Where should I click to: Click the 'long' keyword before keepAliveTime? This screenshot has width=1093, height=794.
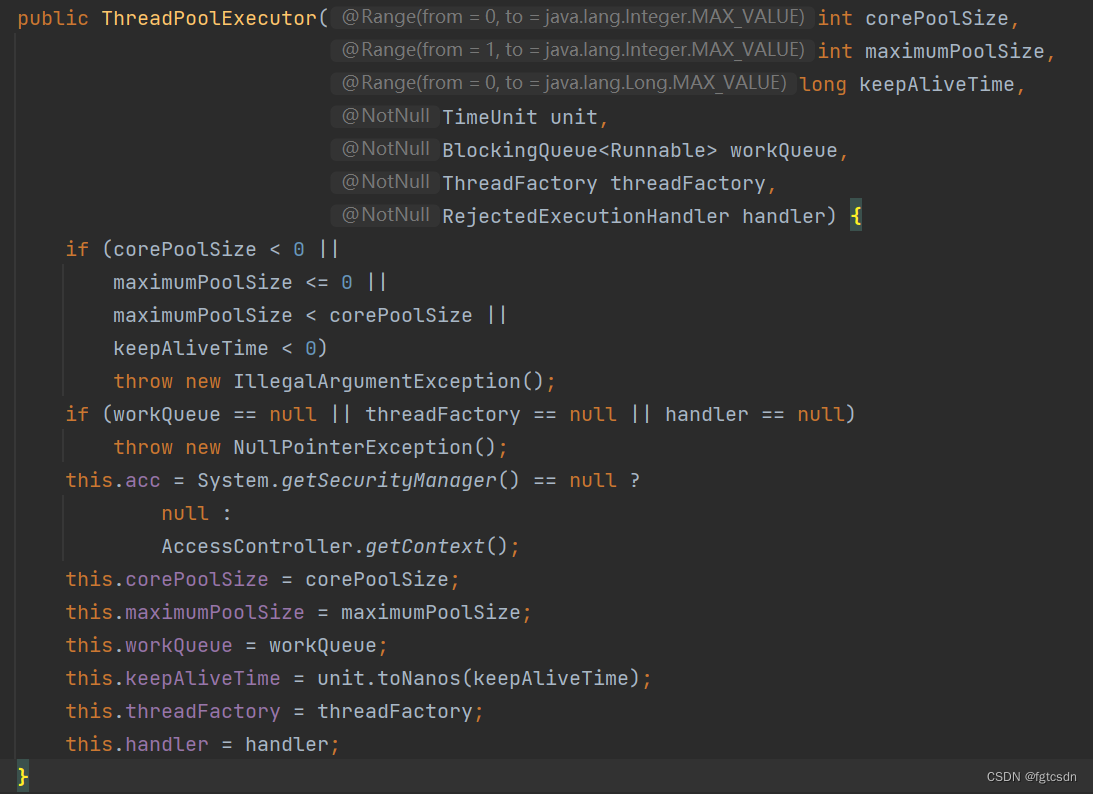pos(823,84)
